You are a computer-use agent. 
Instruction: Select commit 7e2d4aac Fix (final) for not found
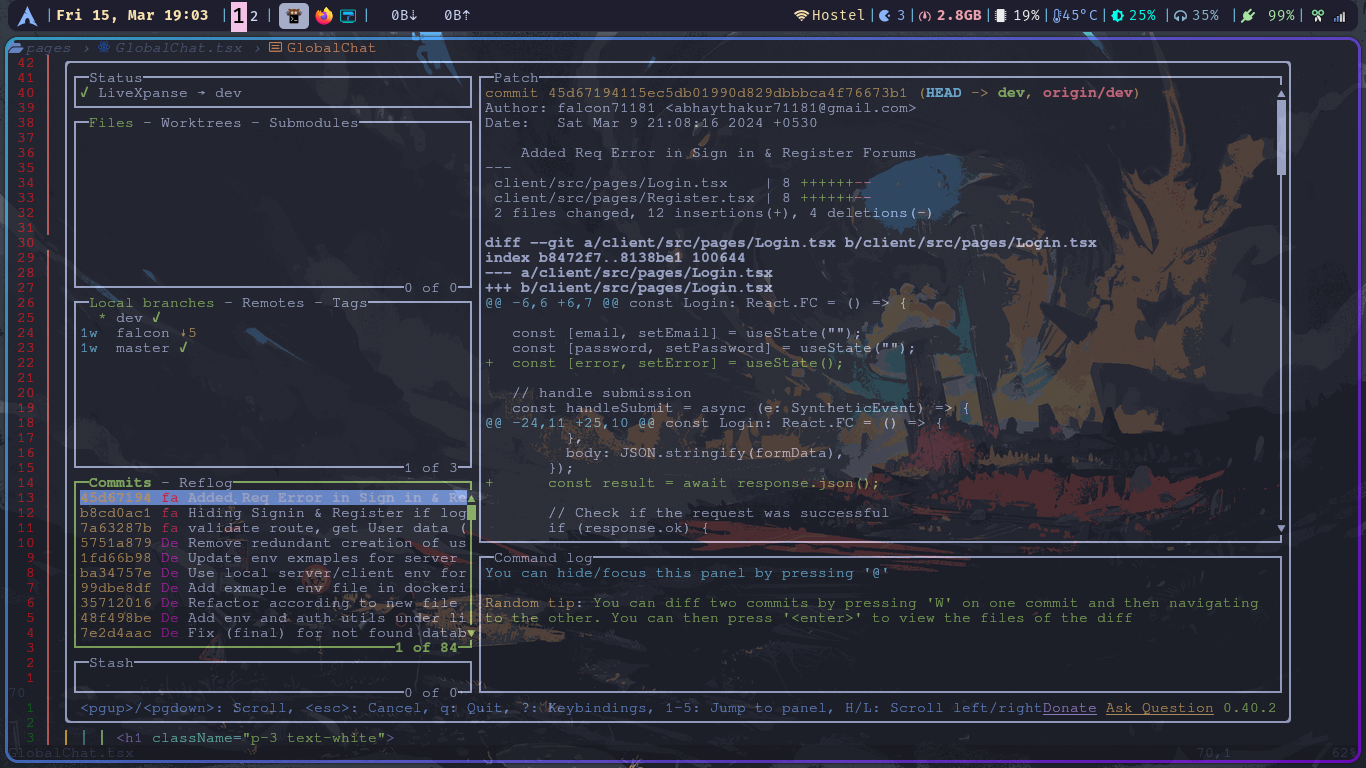click(x=273, y=633)
